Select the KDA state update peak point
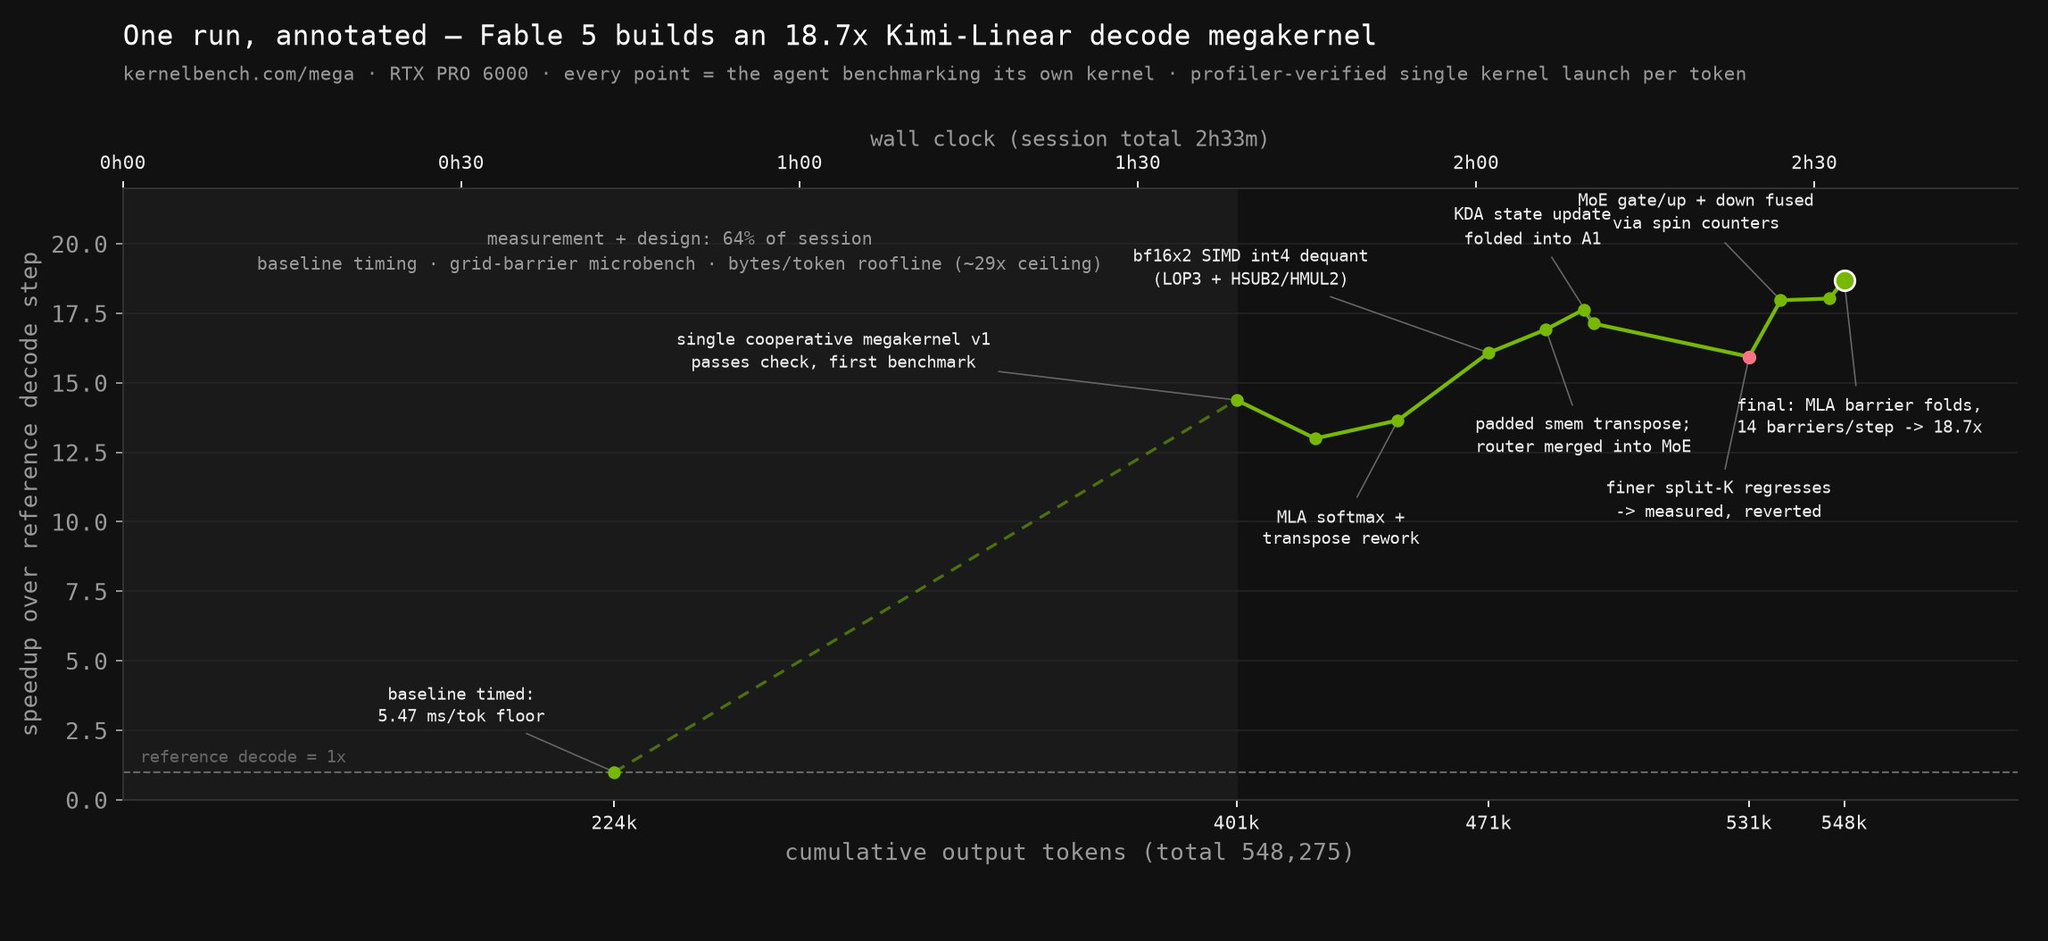The height and width of the screenshot is (941, 2048). click(x=1584, y=310)
